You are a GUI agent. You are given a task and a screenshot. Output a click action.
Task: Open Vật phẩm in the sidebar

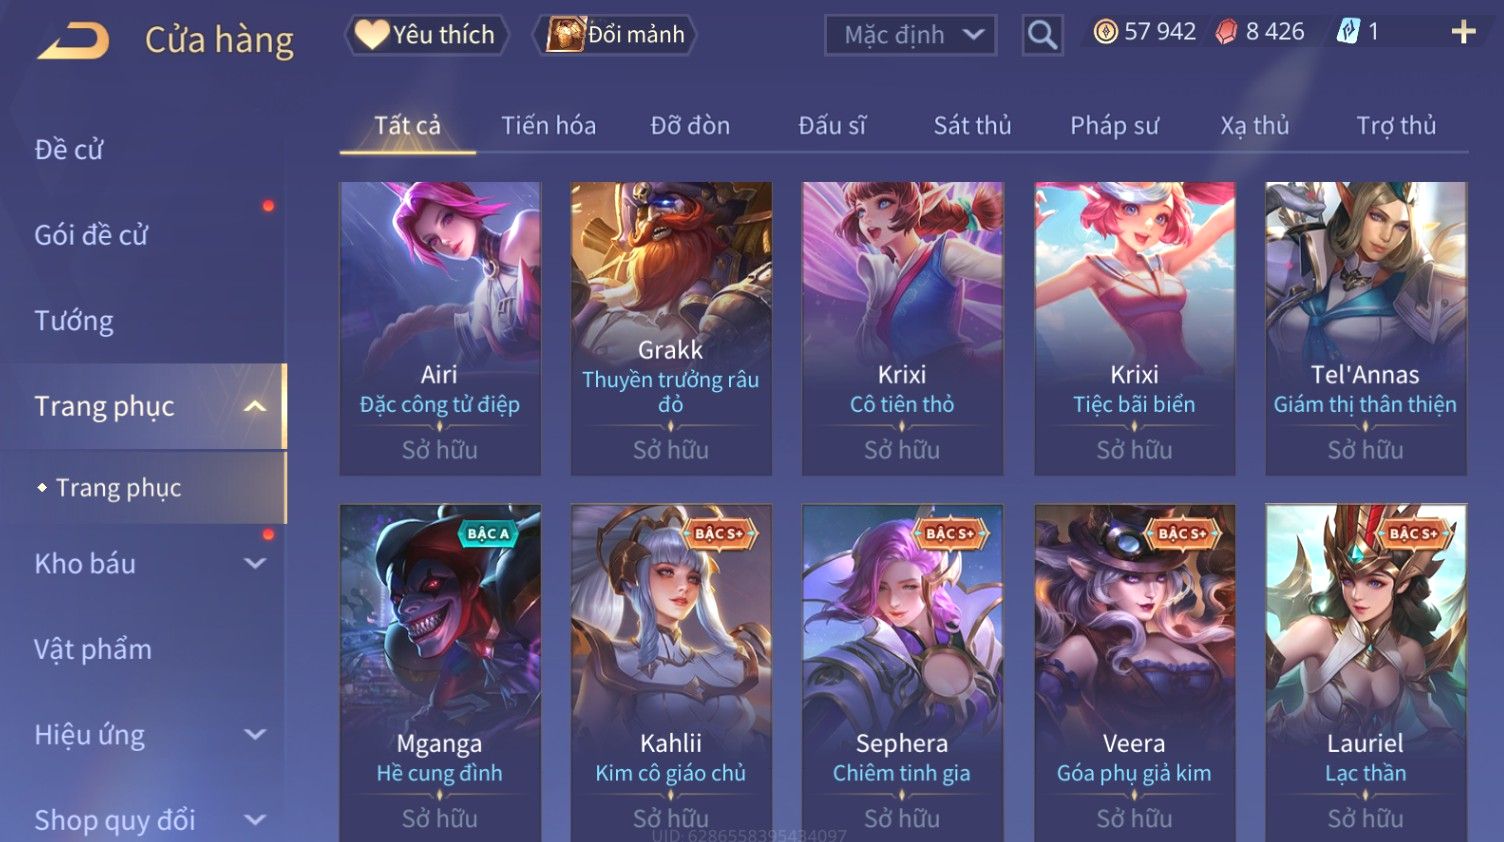tap(93, 649)
